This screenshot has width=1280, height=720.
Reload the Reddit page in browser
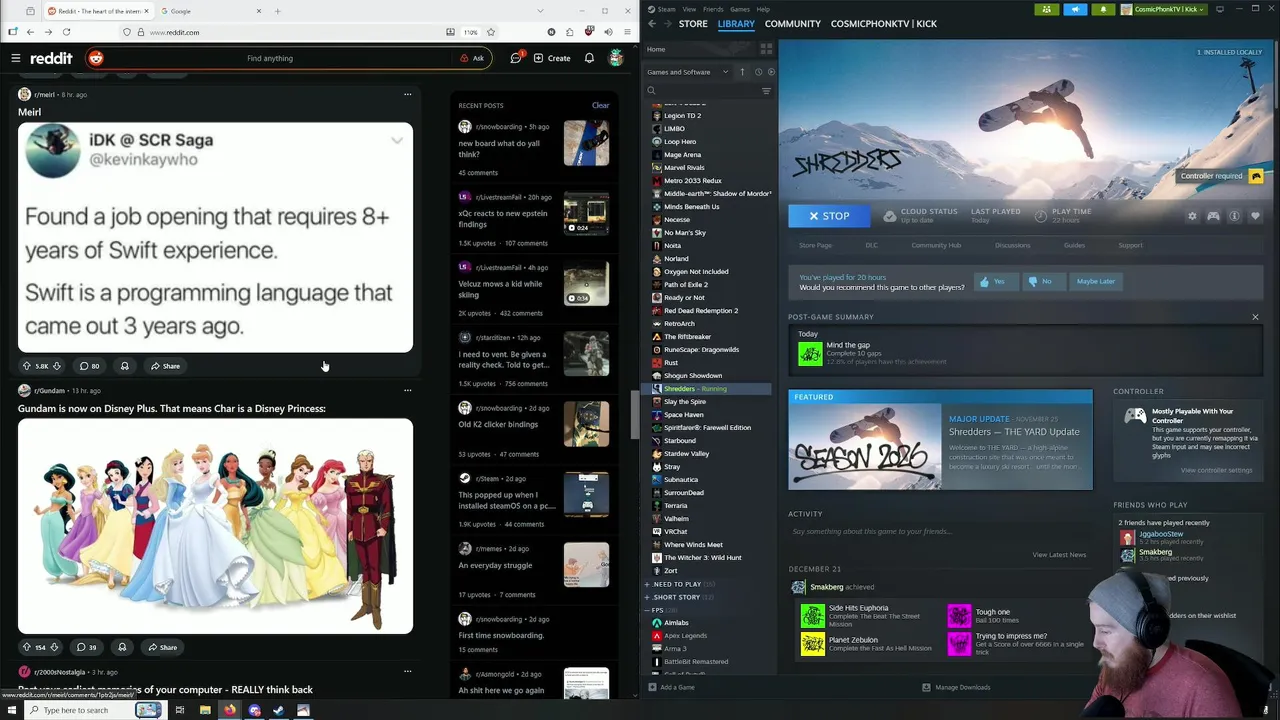67,32
